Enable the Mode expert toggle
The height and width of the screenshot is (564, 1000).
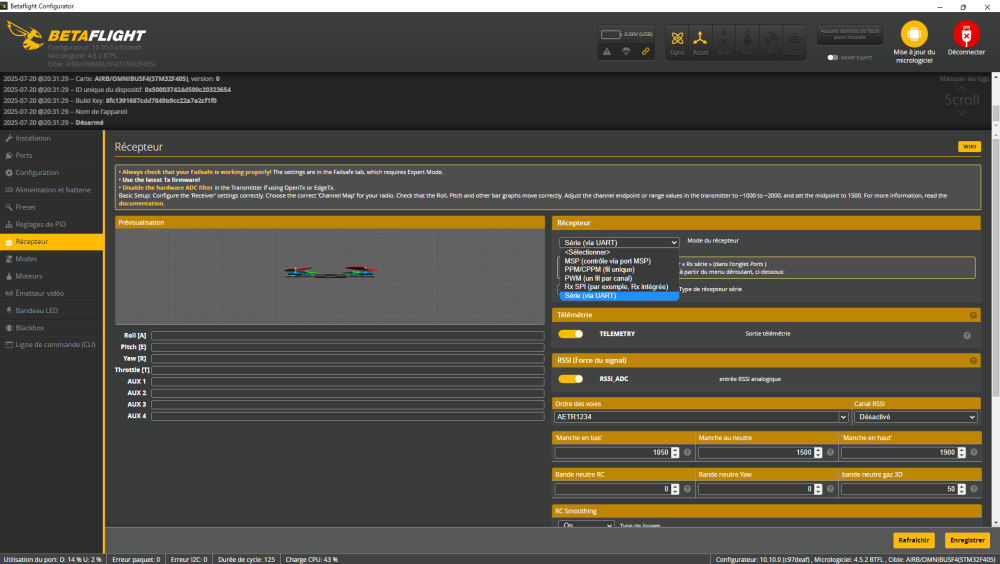coord(832,58)
